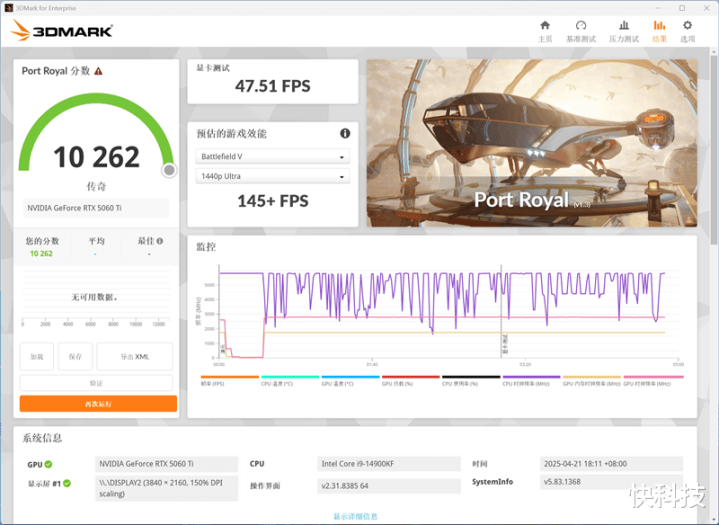Click GPU value NVIDIA GeForce RTX 5060 Ti in 系统信息

pos(166,464)
